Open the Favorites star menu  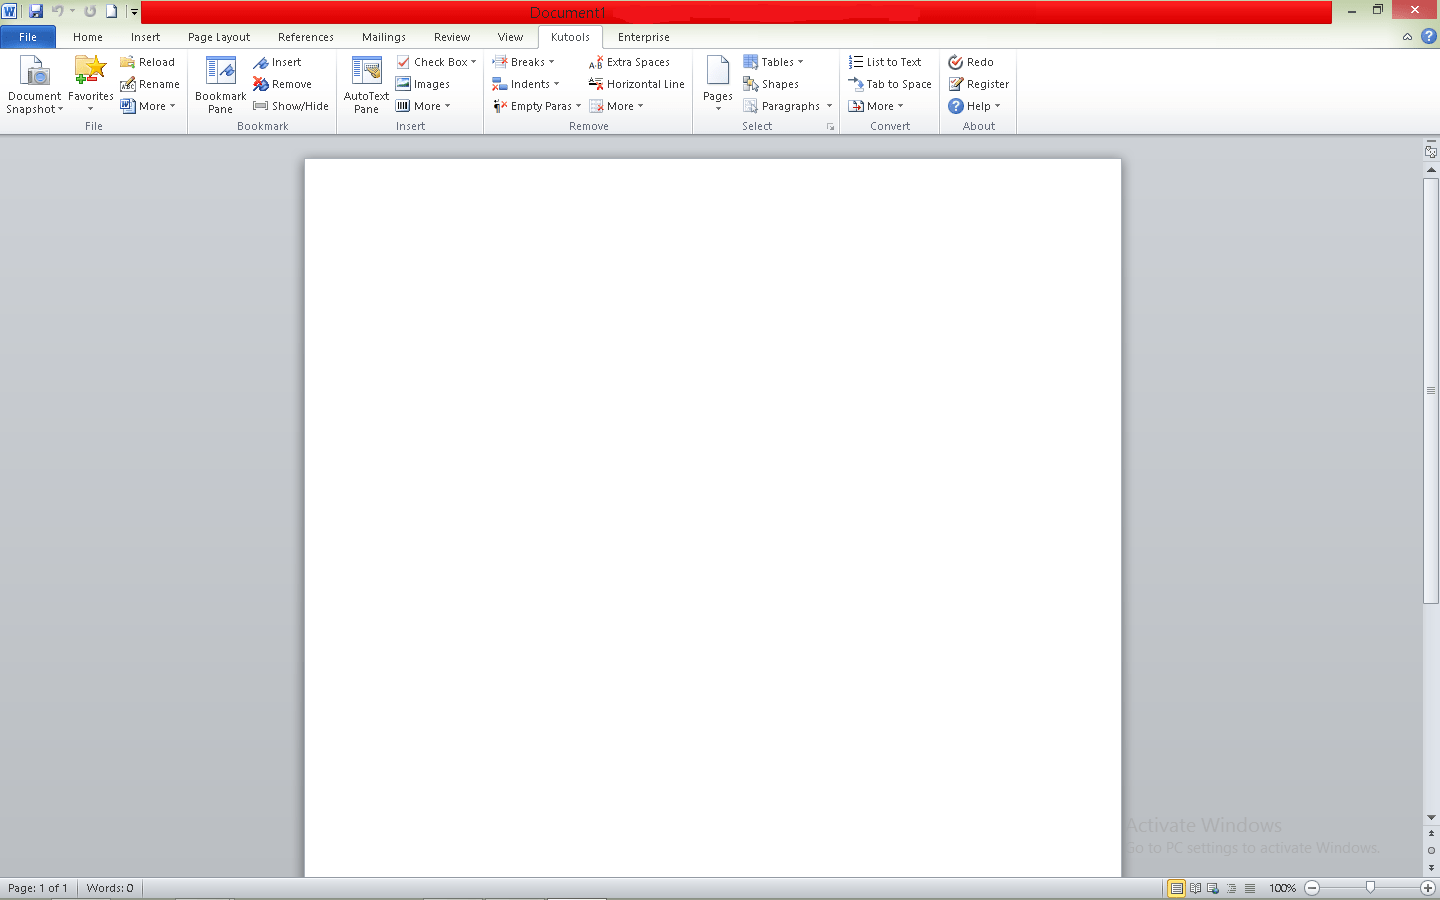click(x=90, y=84)
